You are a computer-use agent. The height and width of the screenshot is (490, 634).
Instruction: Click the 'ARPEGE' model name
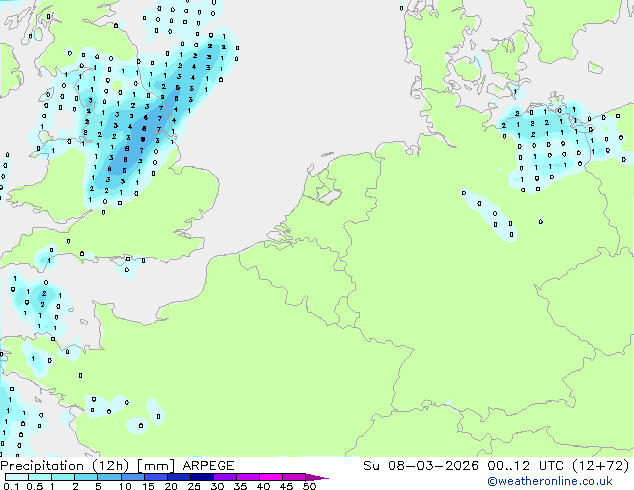click(x=208, y=466)
